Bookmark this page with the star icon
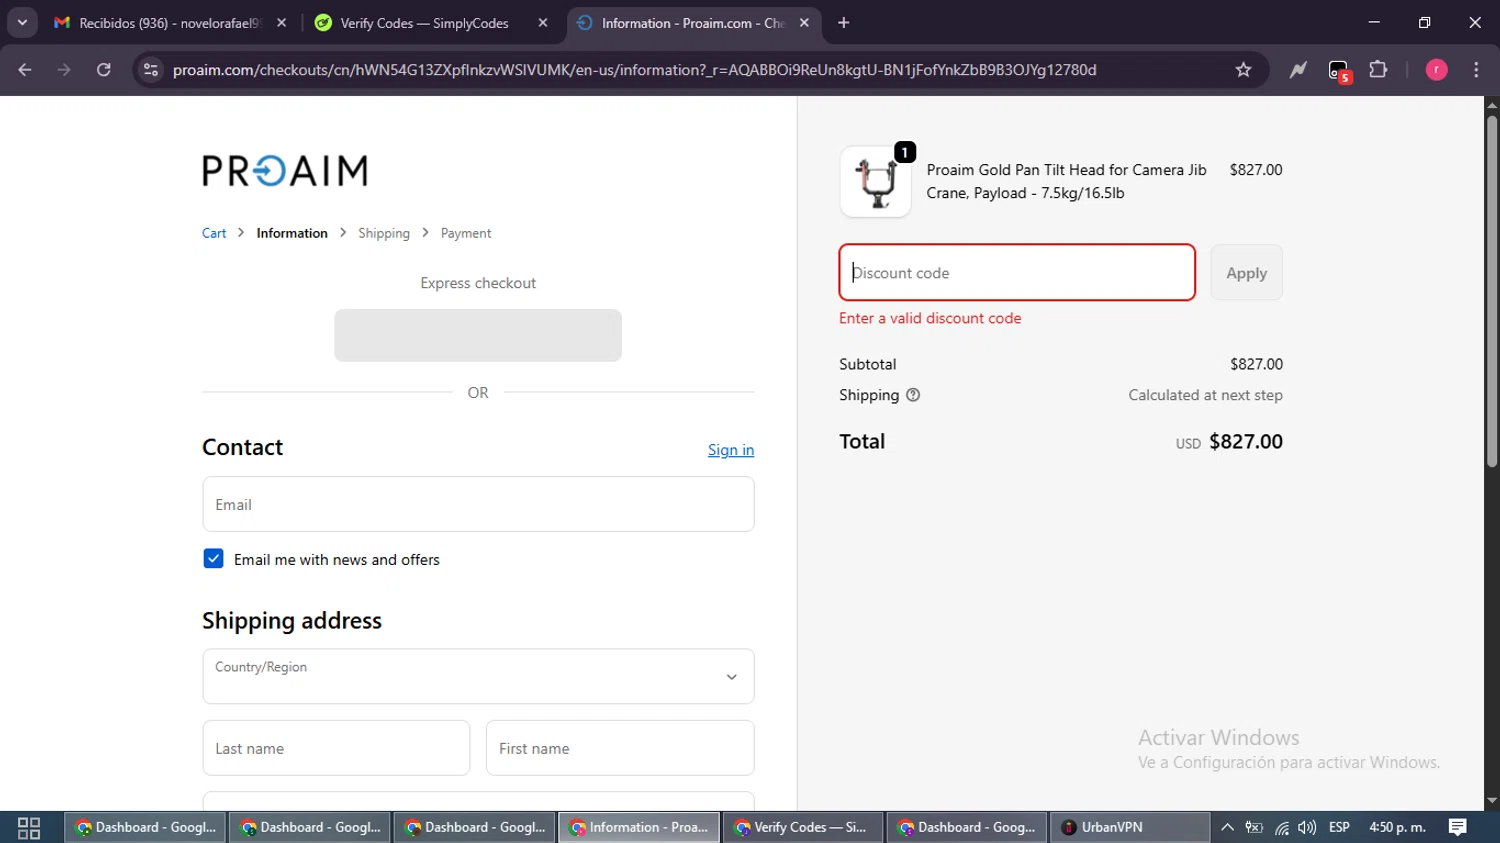 click(x=1243, y=70)
